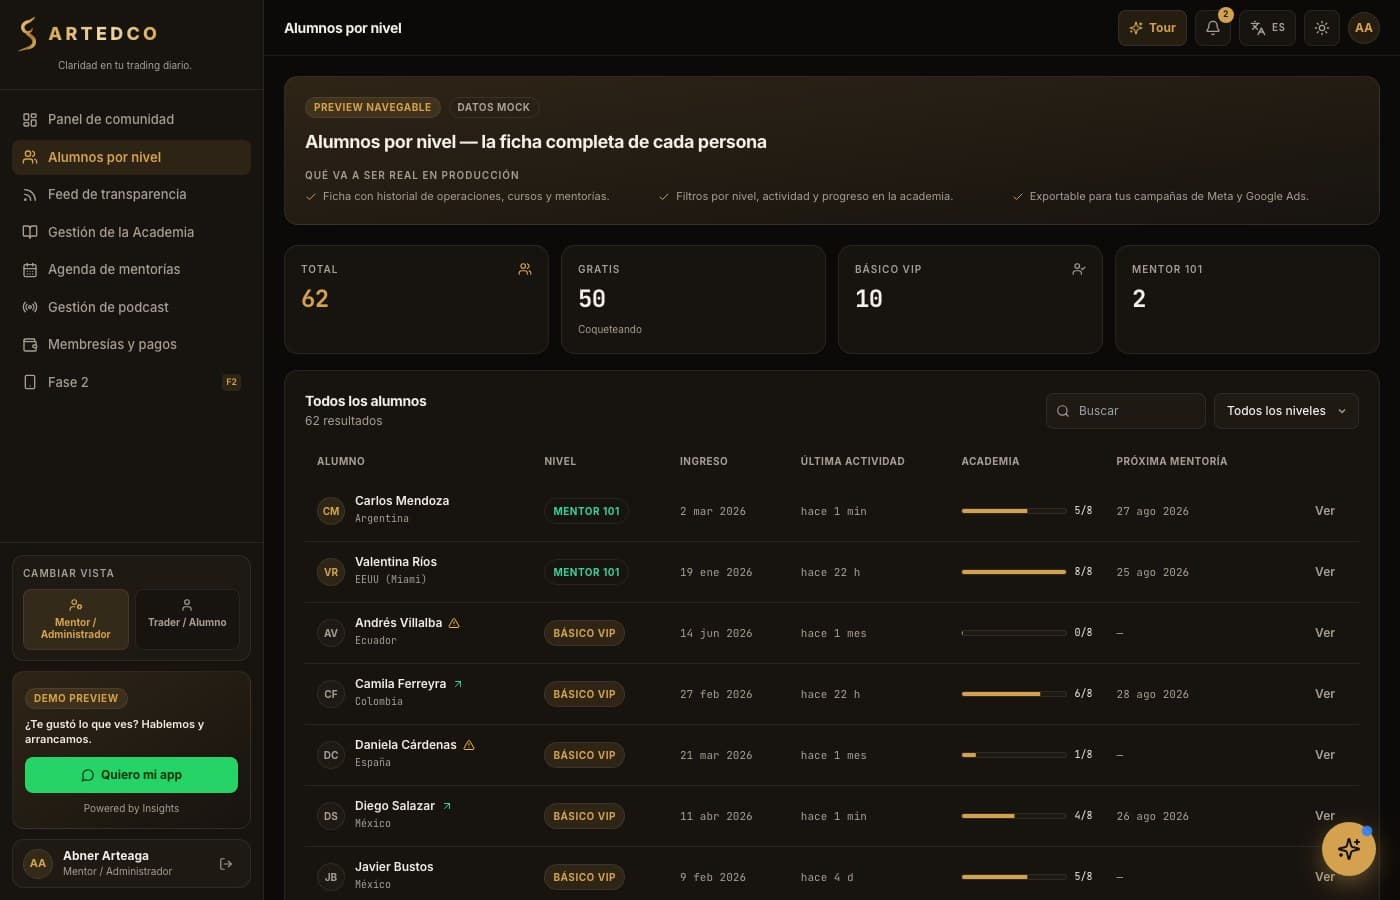Click the Gratis 50 stat card
The height and width of the screenshot is (900, 1400).
pyautogui.click(x=693, y=299)
